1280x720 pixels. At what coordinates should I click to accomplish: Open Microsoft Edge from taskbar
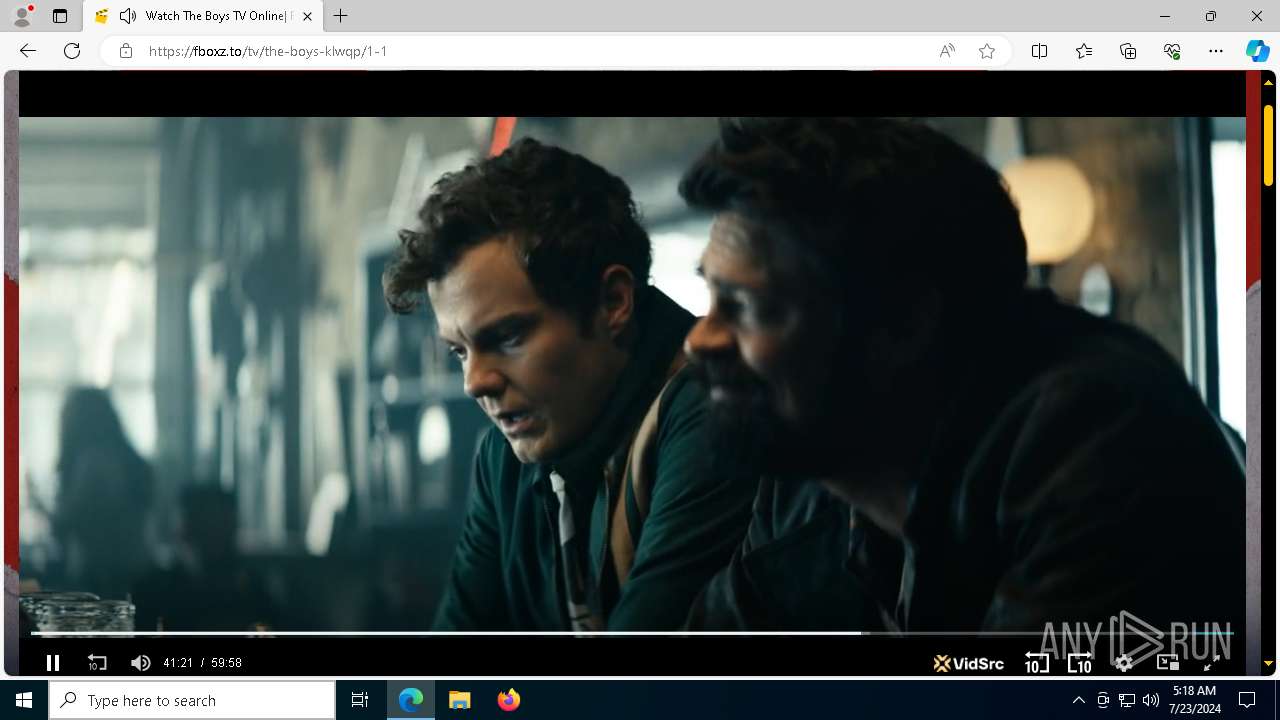[x=411, y=700]
